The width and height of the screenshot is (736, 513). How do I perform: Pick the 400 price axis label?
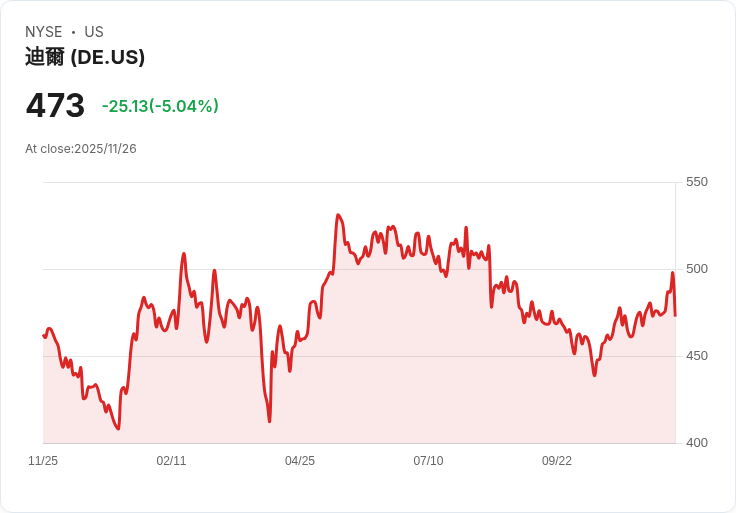click(696, 443)
